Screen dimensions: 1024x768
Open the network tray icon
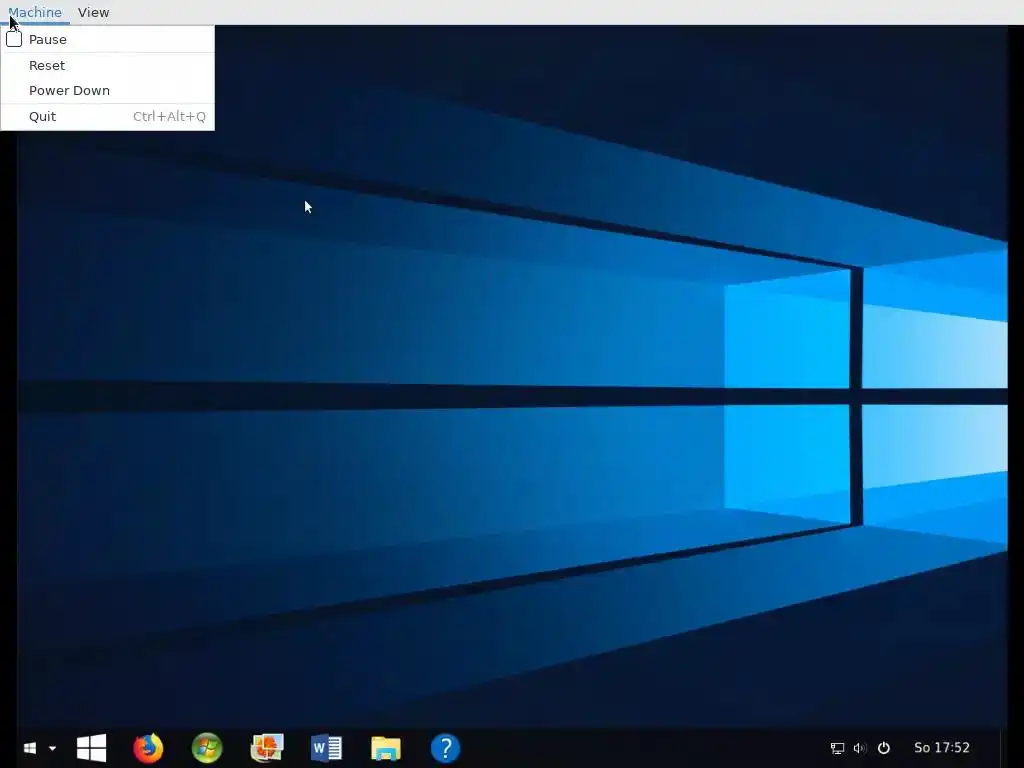click(x=837, y=748)
